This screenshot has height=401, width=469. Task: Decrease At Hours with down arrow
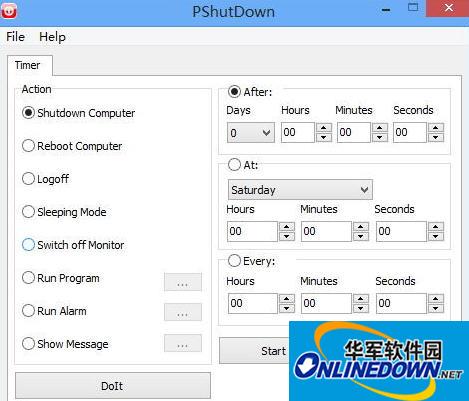[x=287, y=236]
